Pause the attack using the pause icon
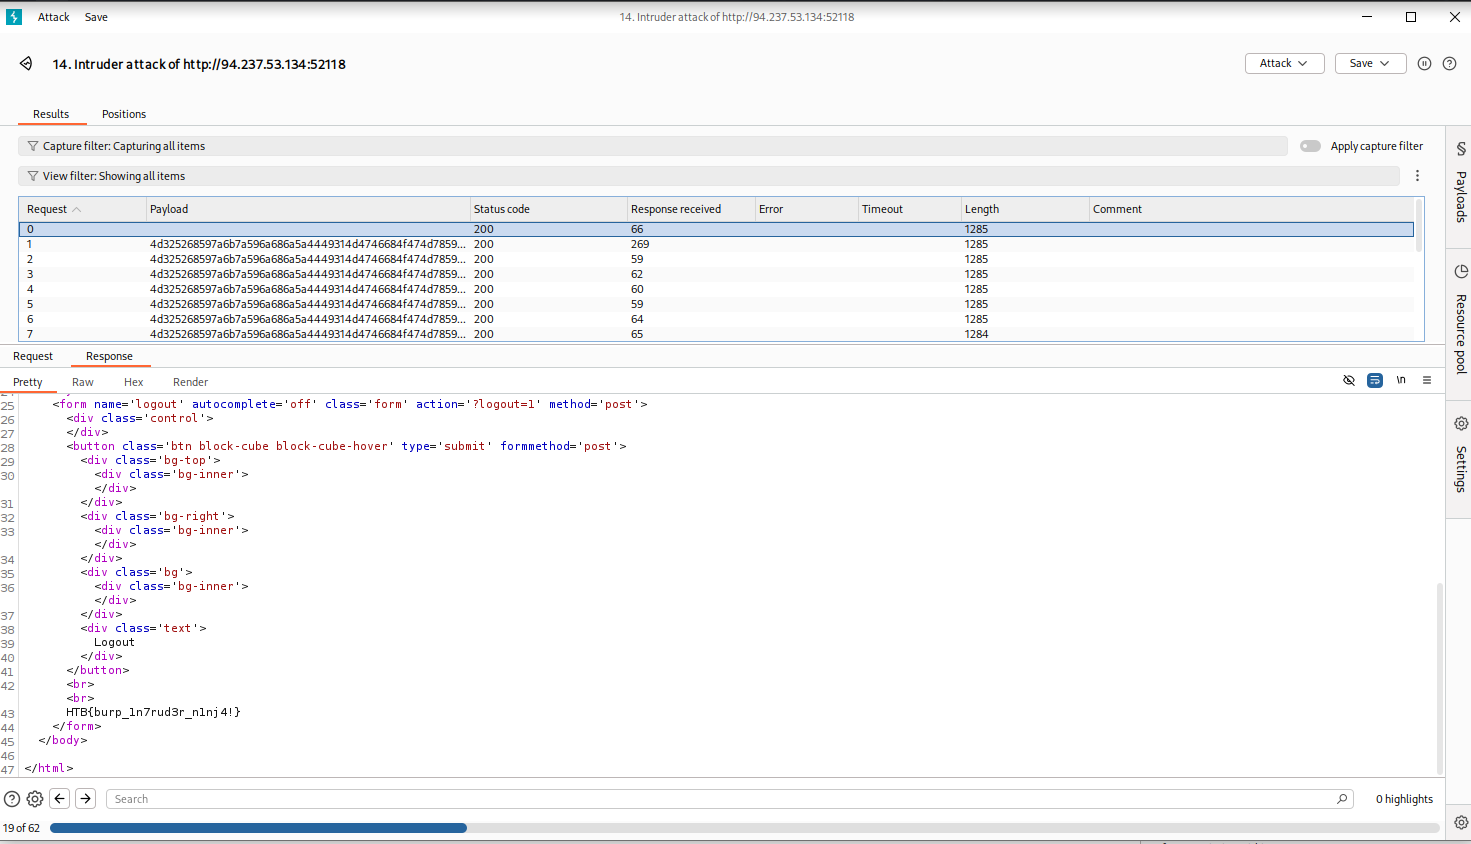1471x844 pixels. click(1424, 64)
